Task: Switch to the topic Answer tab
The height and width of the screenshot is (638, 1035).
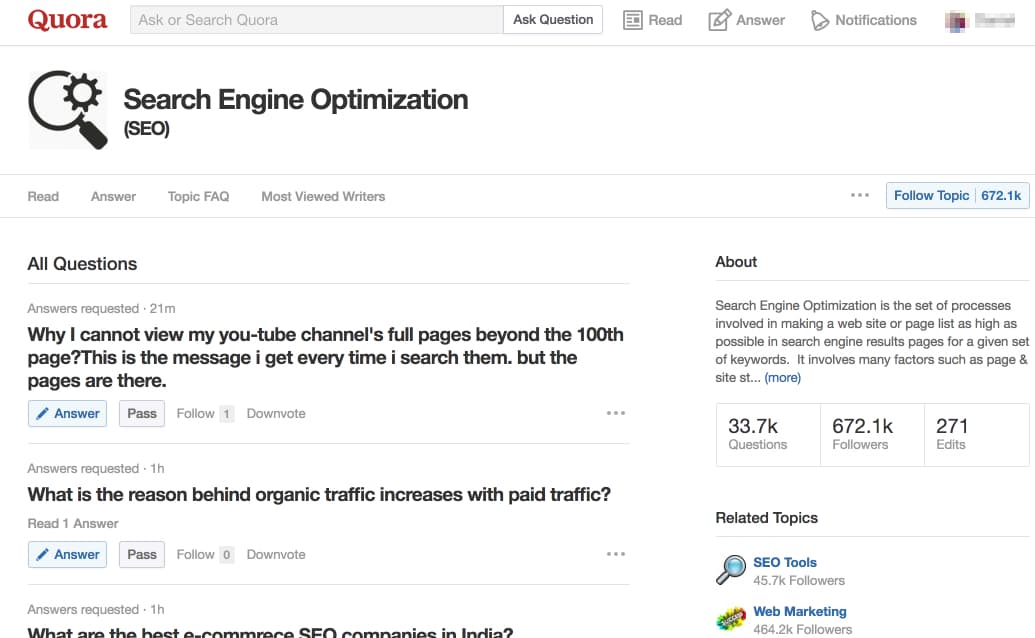Action: point(114,197)
